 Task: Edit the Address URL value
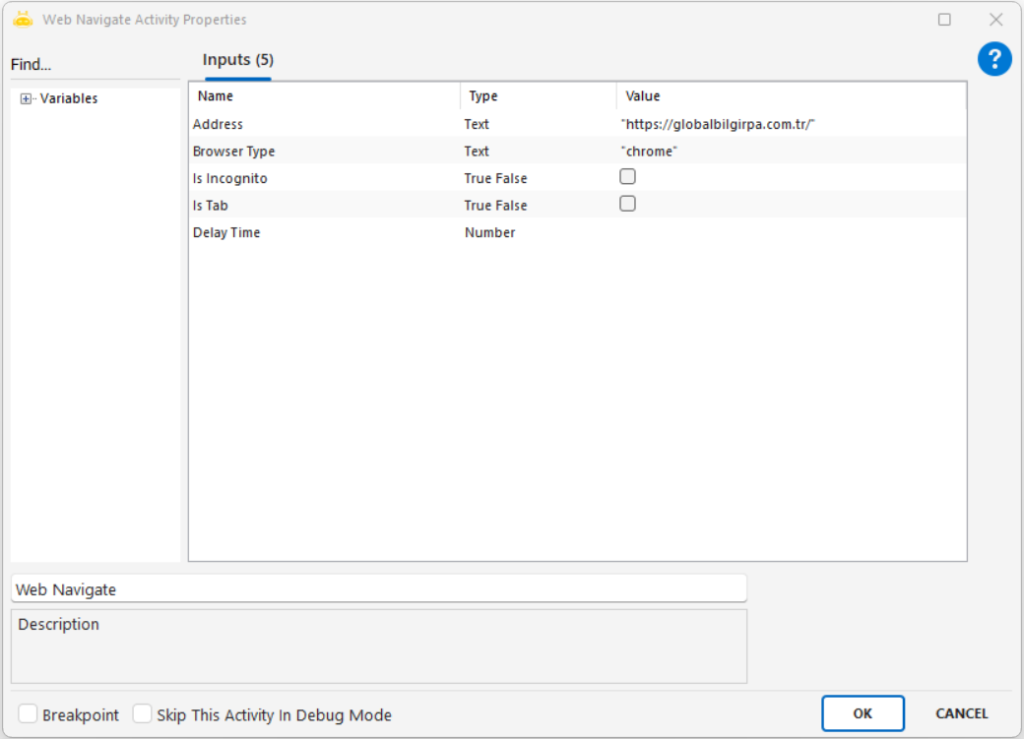[719, 124]
